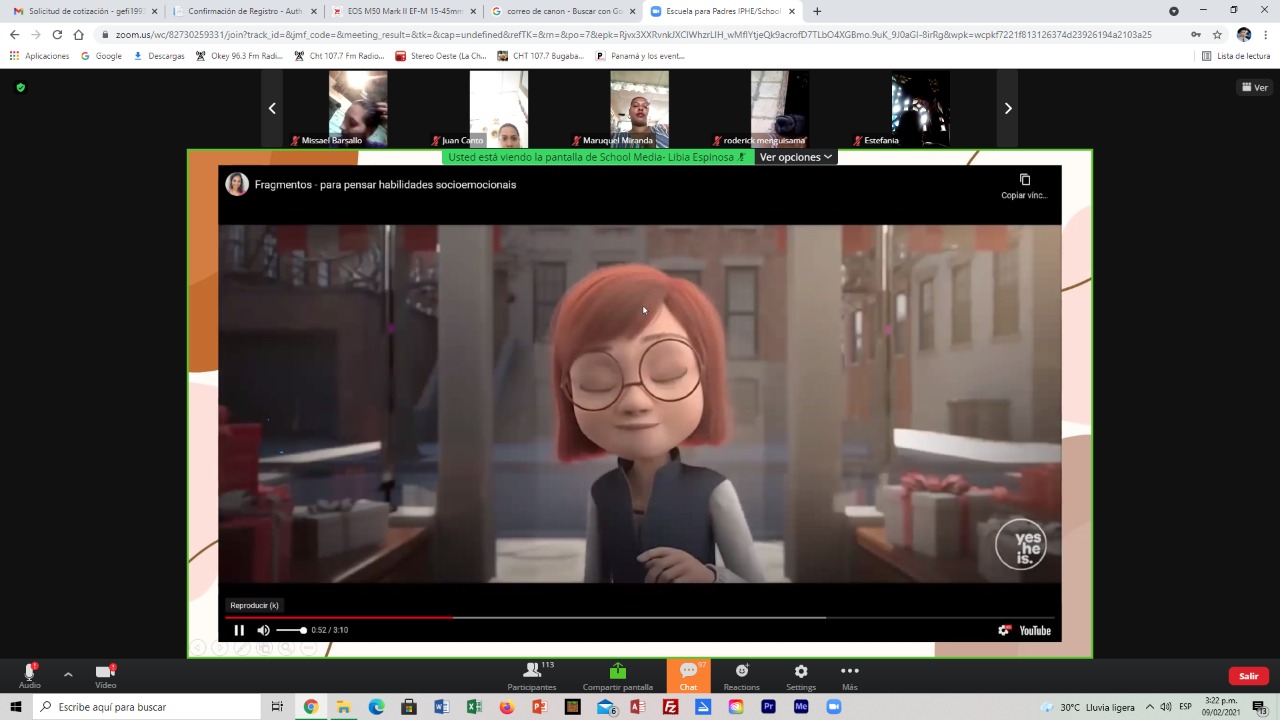The width and height of the screenshot is (1280, 720).
Task: Focus the zoom.us address bar
Action: [633, 34]
